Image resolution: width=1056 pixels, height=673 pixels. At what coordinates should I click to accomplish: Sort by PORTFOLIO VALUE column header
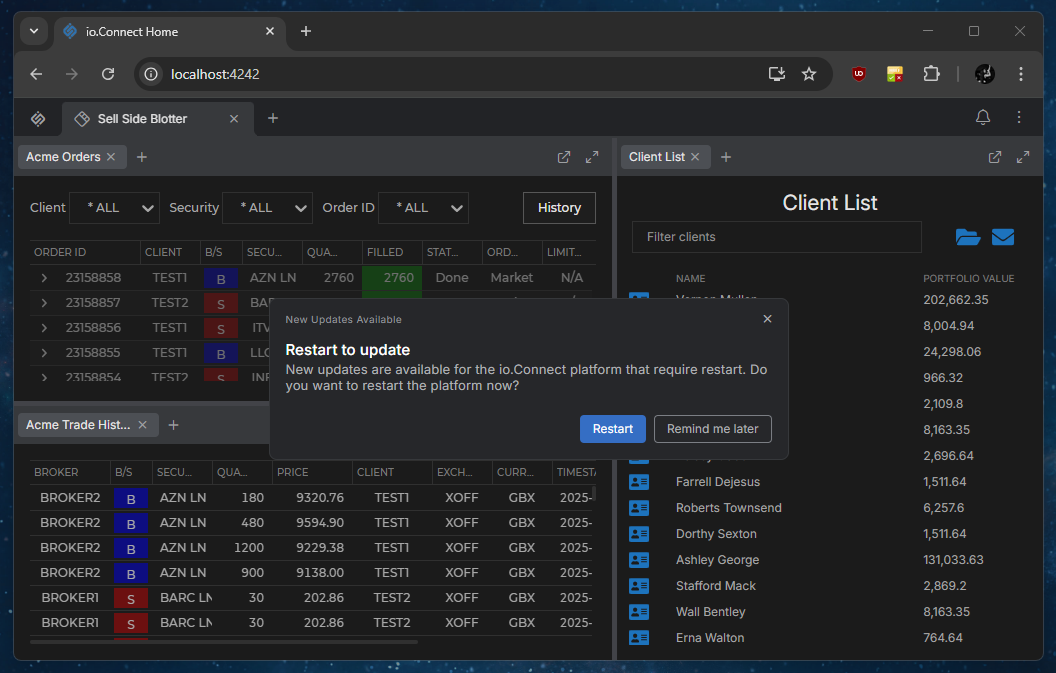tap(968, 278)
